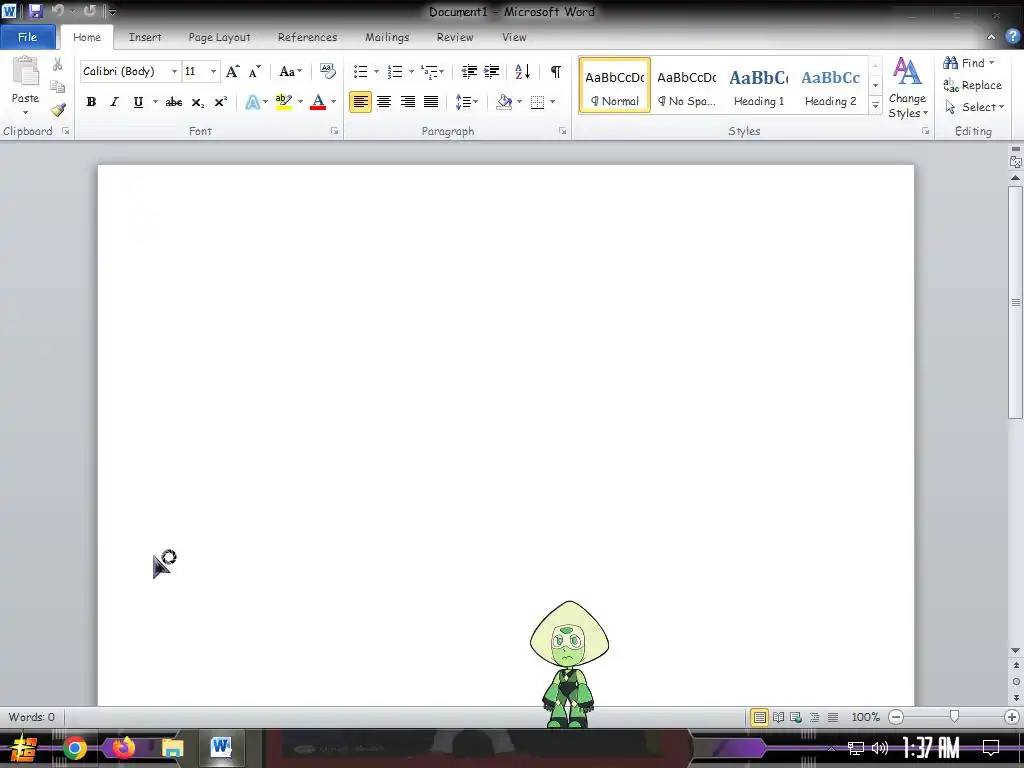Viewport: 1024px width, 768px height.
Task: Click the Numbering list icon
Action: (x=394, y=71)
